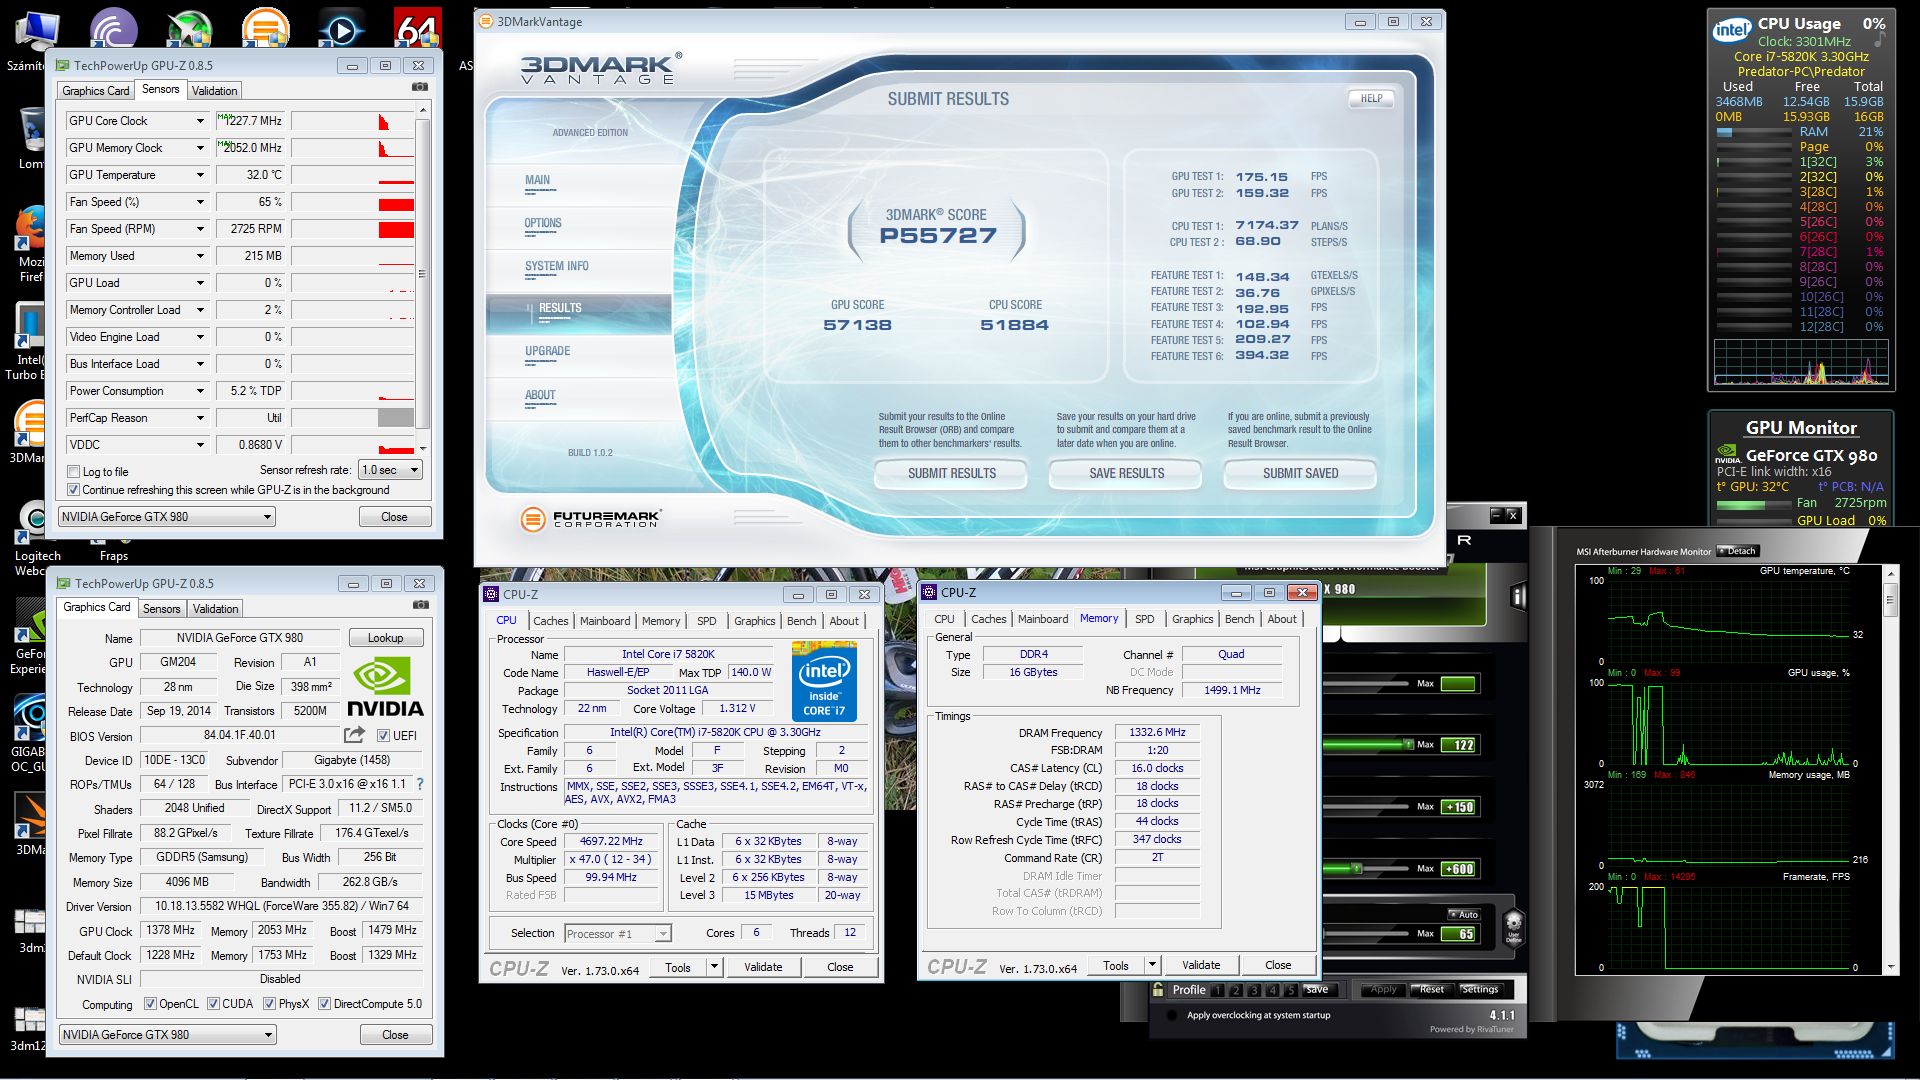This screenshot has width=1920, height=1080.
Task: Expand the GPU Temperature sensor dropdown
Action: (x=200, y=175)
